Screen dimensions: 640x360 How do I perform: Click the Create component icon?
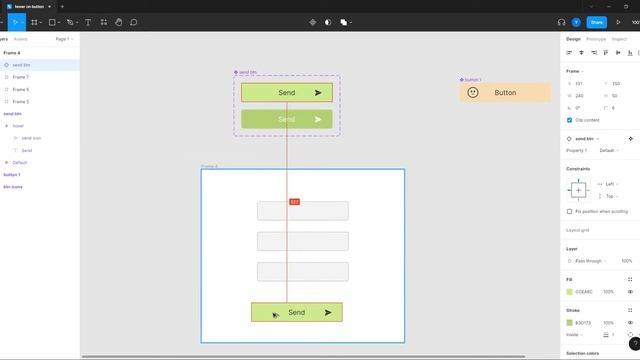click(313, 22)
